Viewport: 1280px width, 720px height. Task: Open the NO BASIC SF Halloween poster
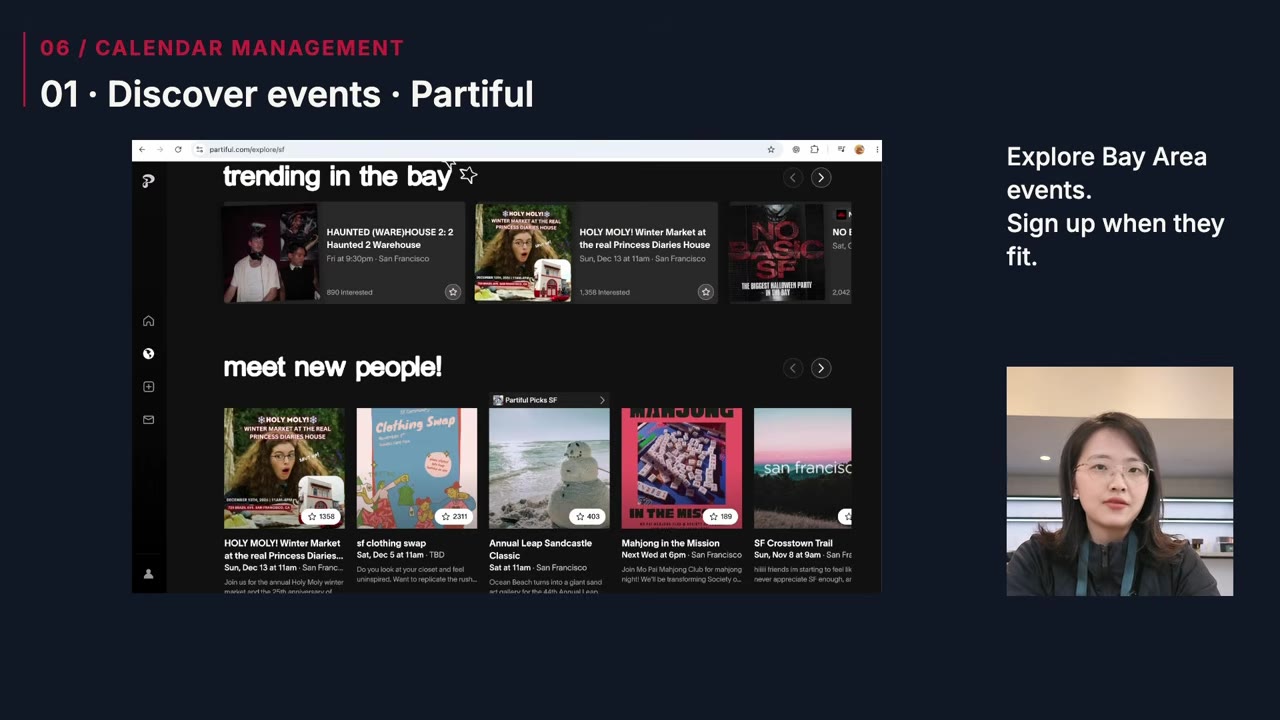[776, 253]
